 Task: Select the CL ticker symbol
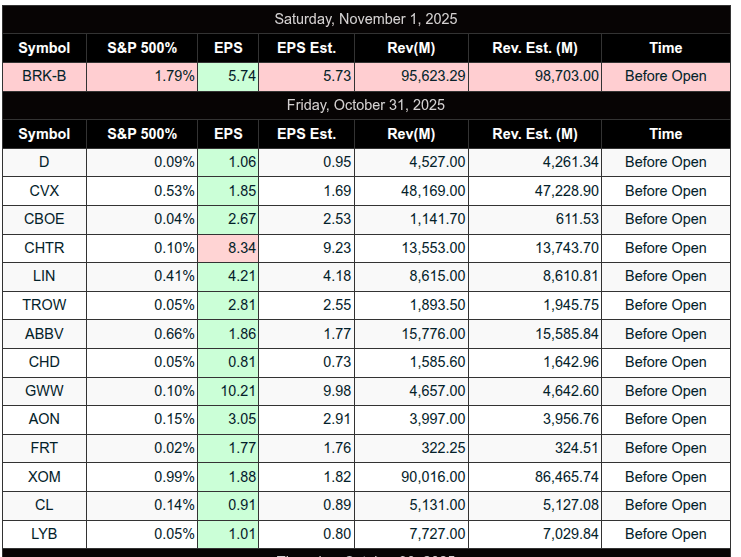44,505
